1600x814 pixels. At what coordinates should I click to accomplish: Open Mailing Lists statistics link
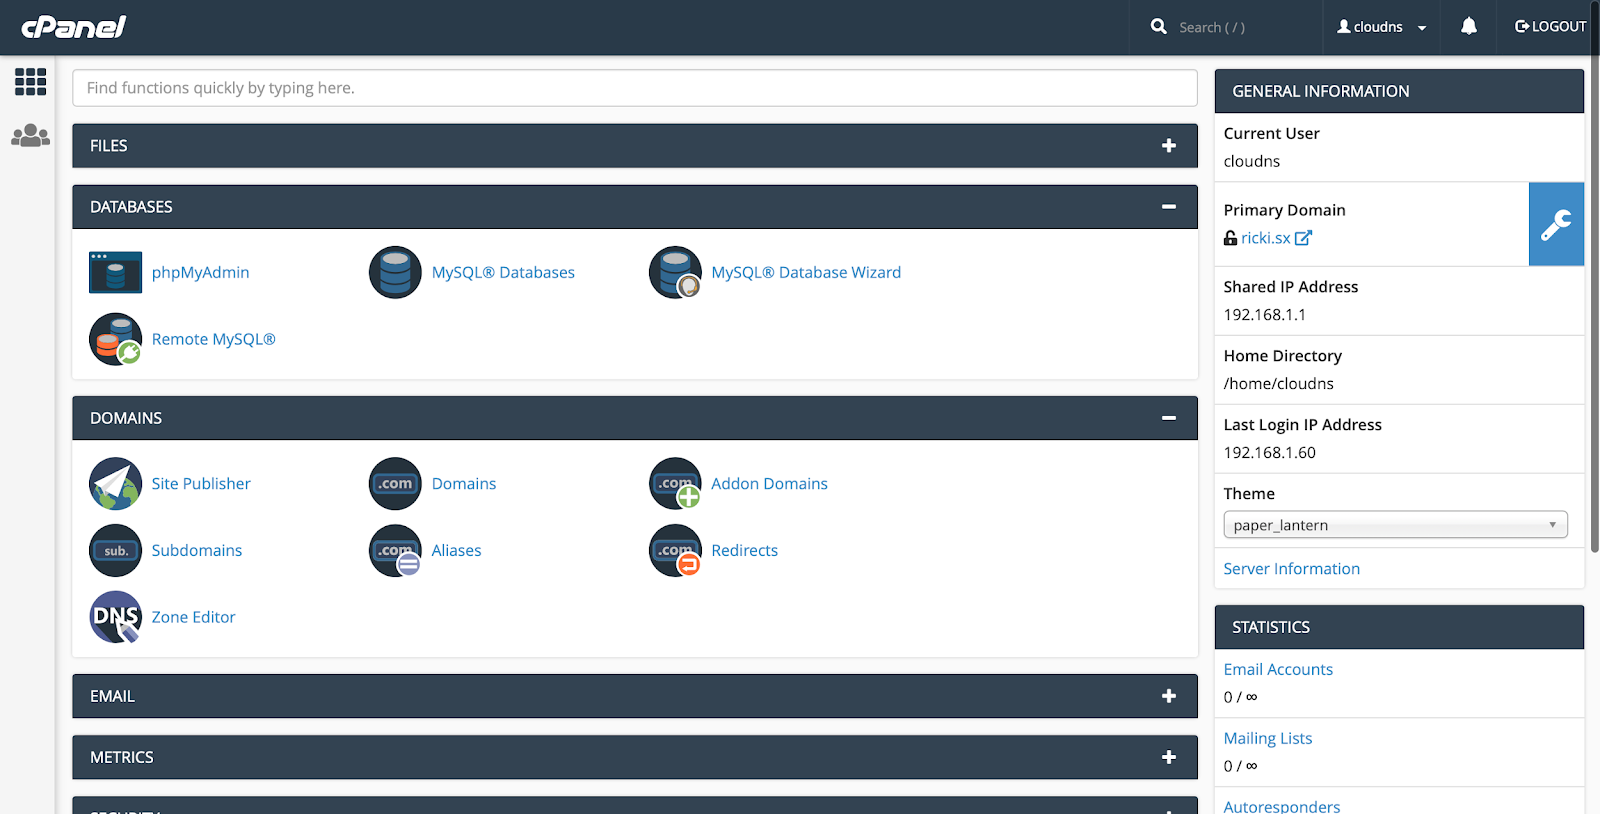(1268, 738)
